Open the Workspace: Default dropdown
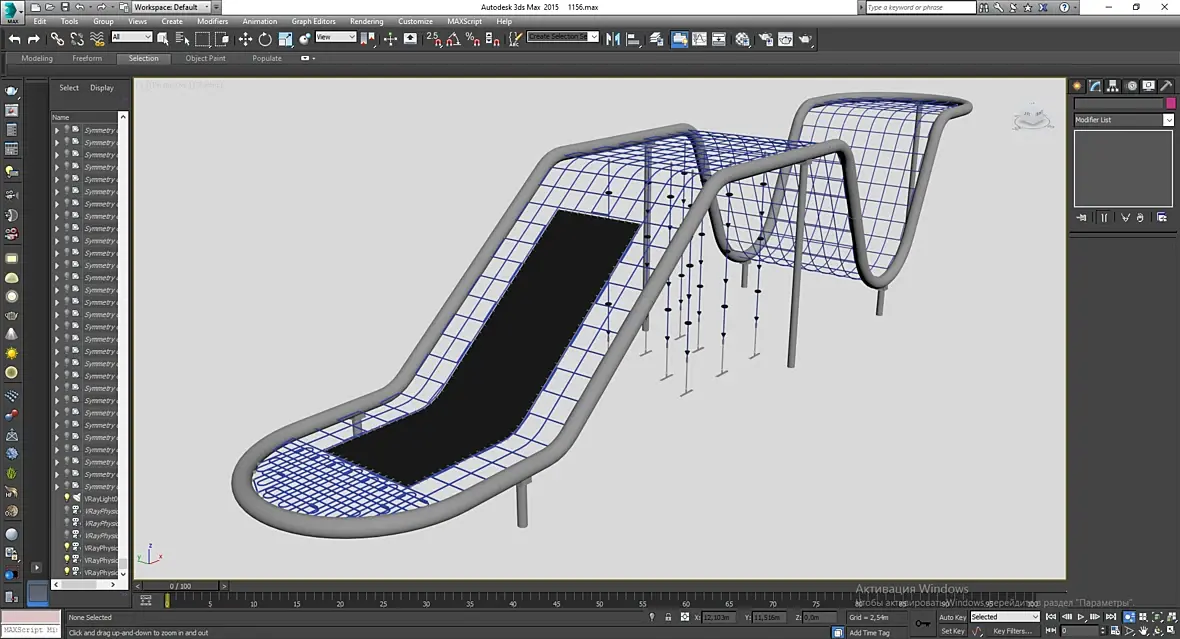The height and width of the screenshot is (639, 1180). click(x=171, y=7)
